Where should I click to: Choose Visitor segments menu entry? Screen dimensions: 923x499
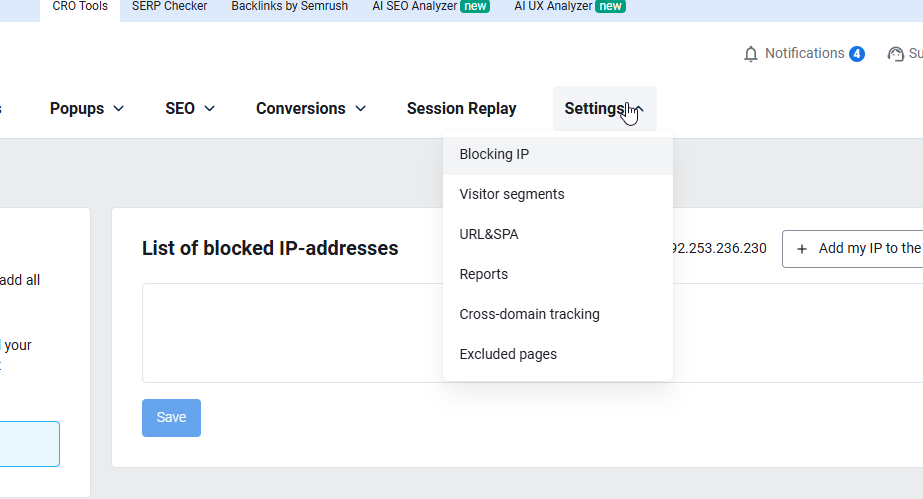[557, 194]
